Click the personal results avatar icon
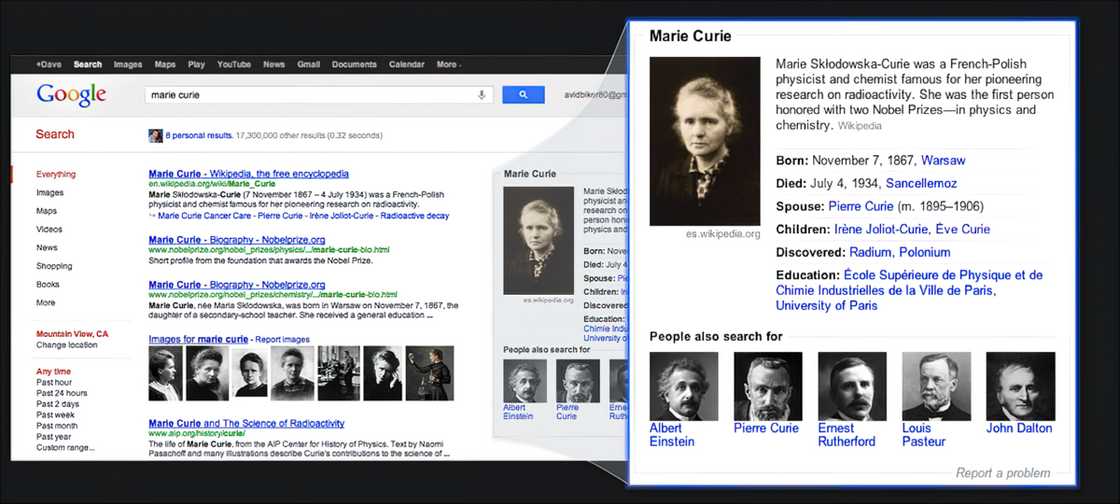 click(155, 135)
